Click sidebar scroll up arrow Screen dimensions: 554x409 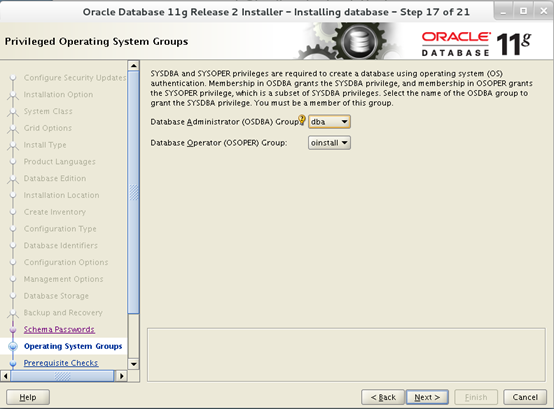[134, 66]
